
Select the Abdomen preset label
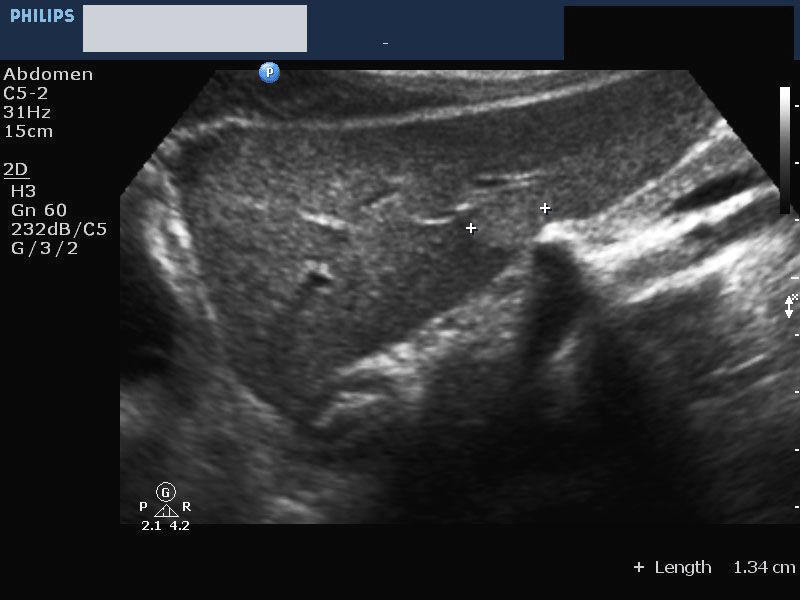click(x=48, y=74)
